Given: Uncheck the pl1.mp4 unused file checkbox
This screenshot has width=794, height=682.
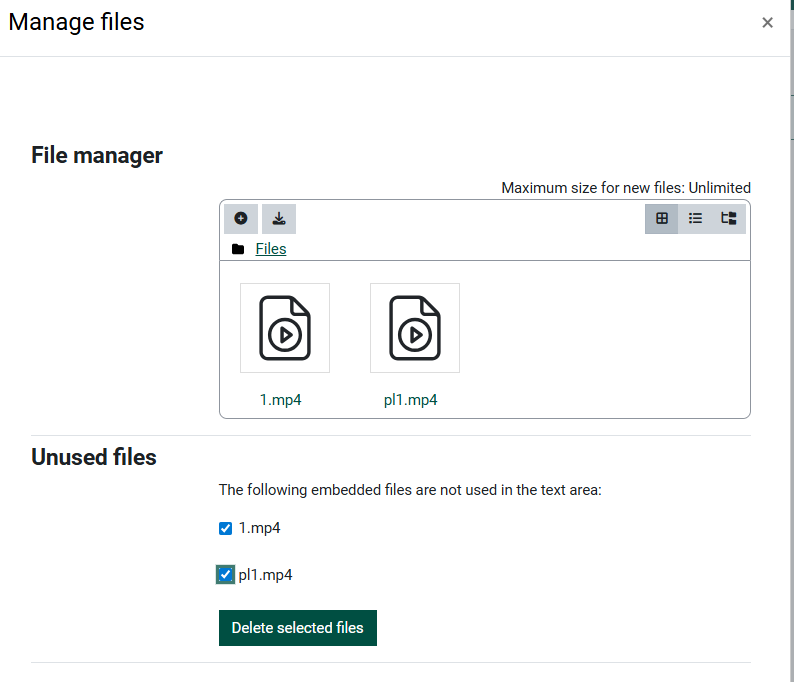Looking at the screenshot, I should pos(226,575).
